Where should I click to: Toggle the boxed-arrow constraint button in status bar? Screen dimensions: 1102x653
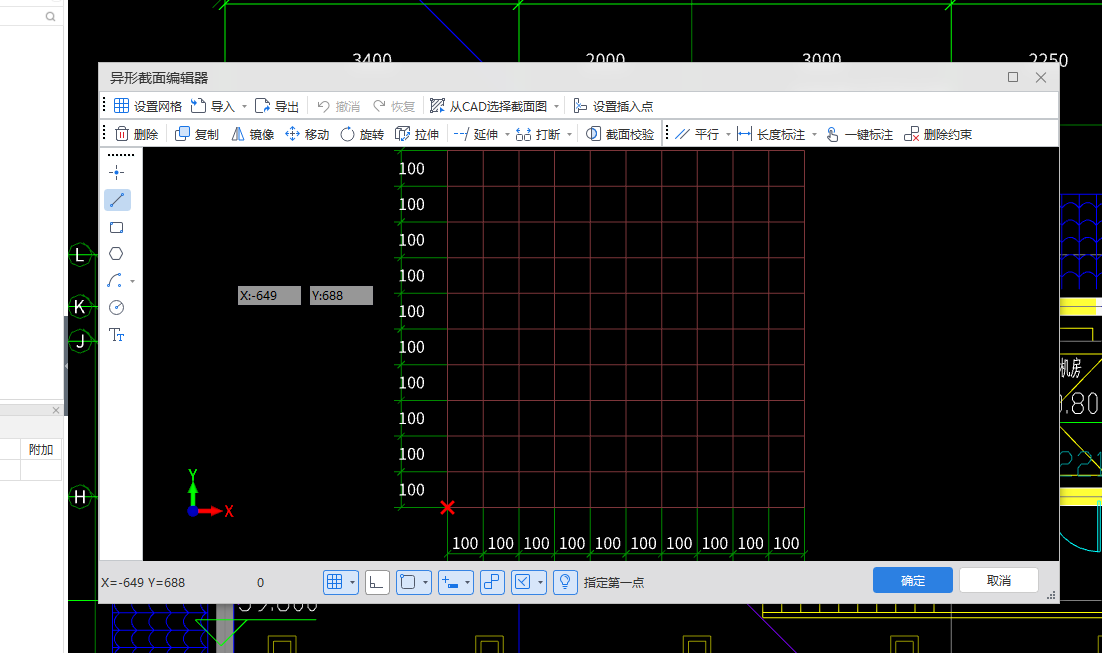[x=522, y=582]
